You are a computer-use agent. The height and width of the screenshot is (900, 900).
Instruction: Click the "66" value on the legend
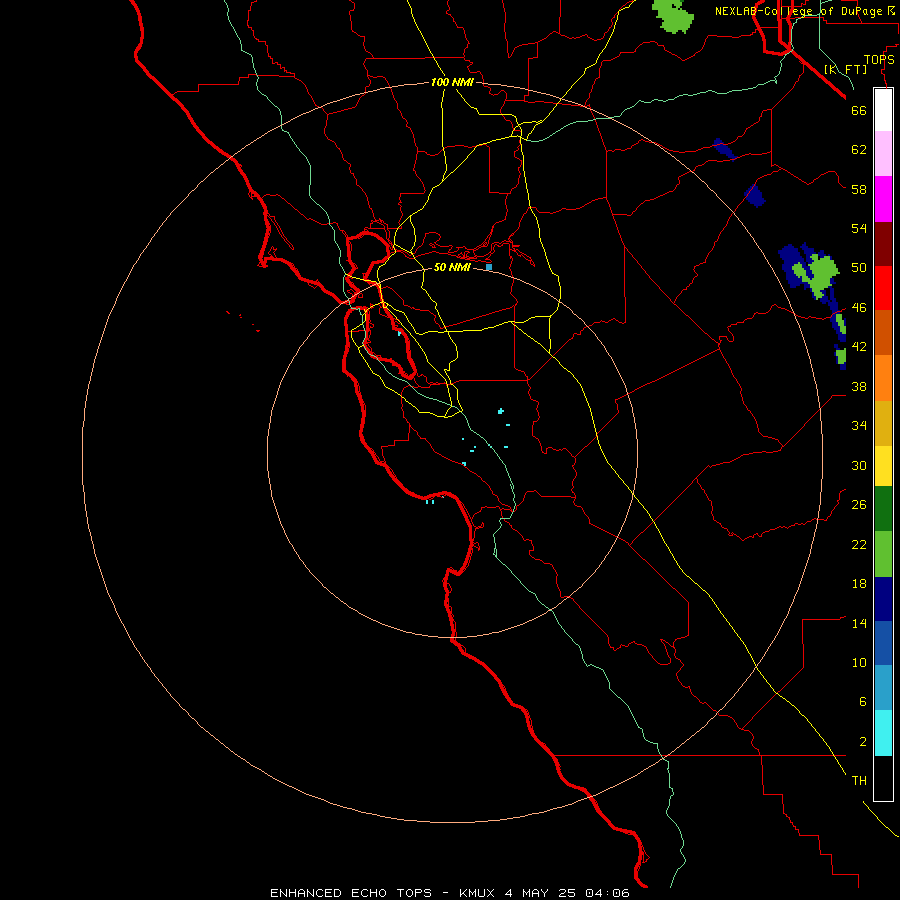[x=859, y=111]
